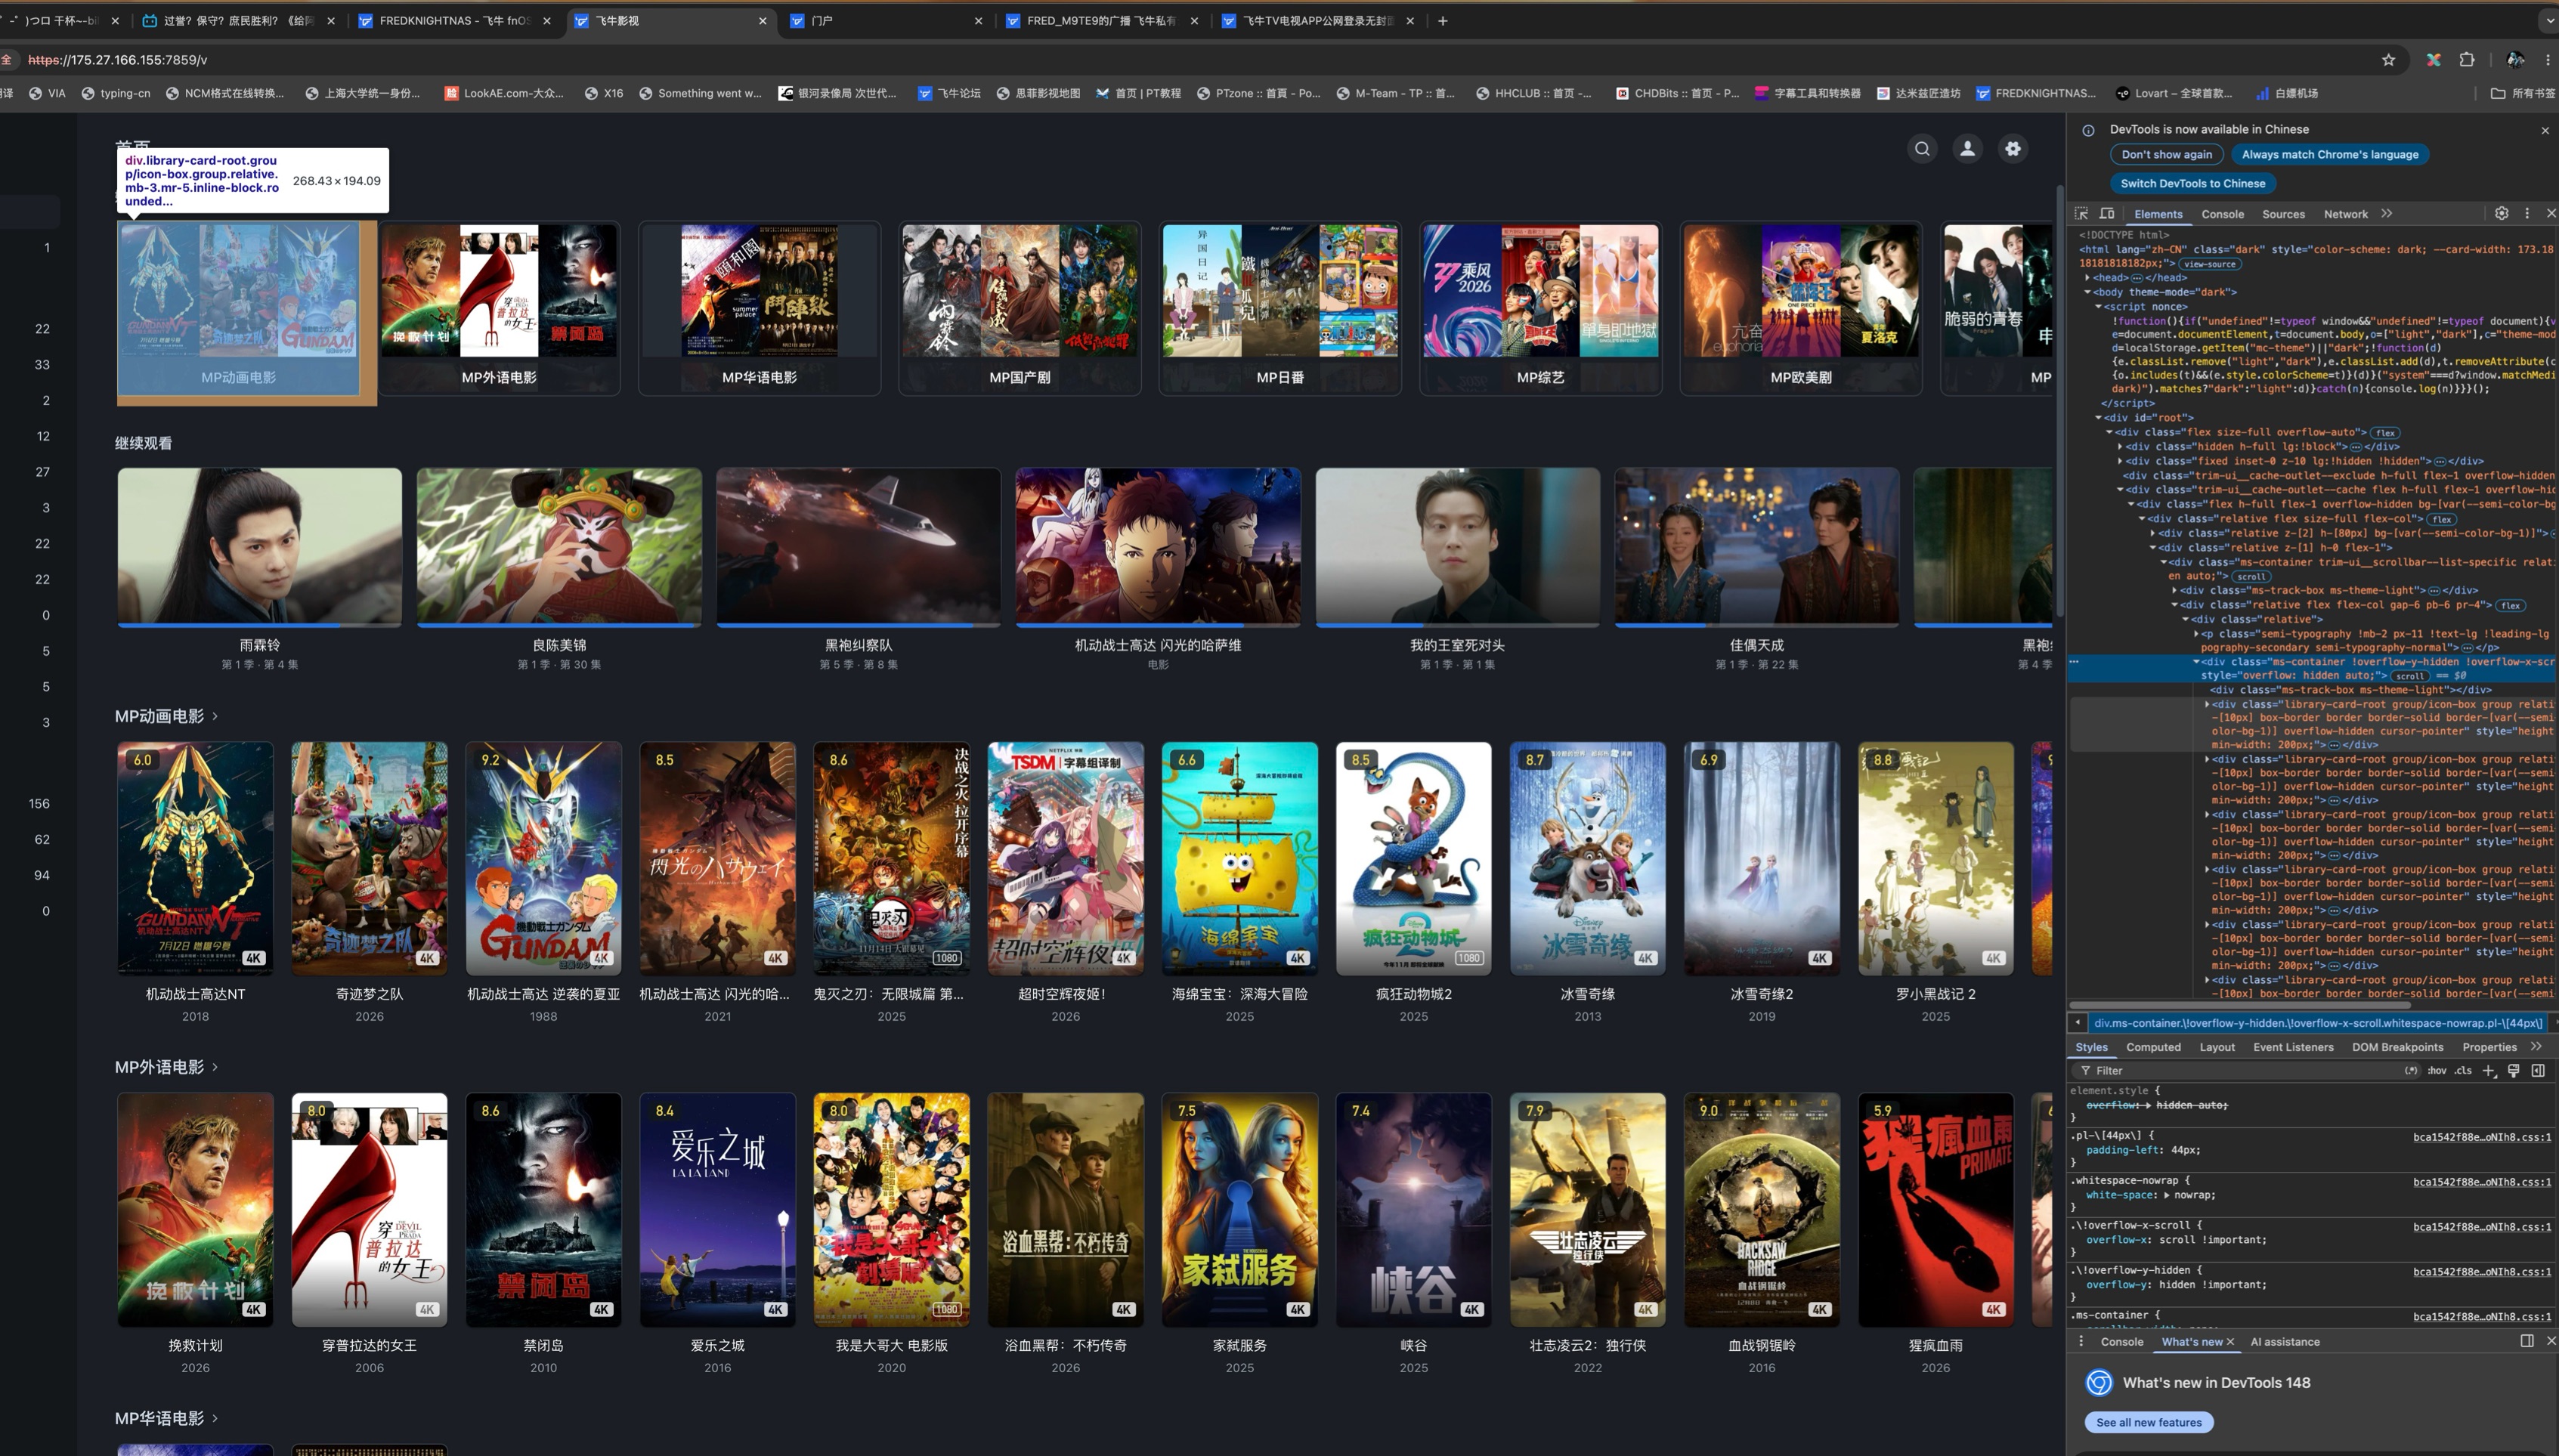Open the MP综艺 library card

1540,308
